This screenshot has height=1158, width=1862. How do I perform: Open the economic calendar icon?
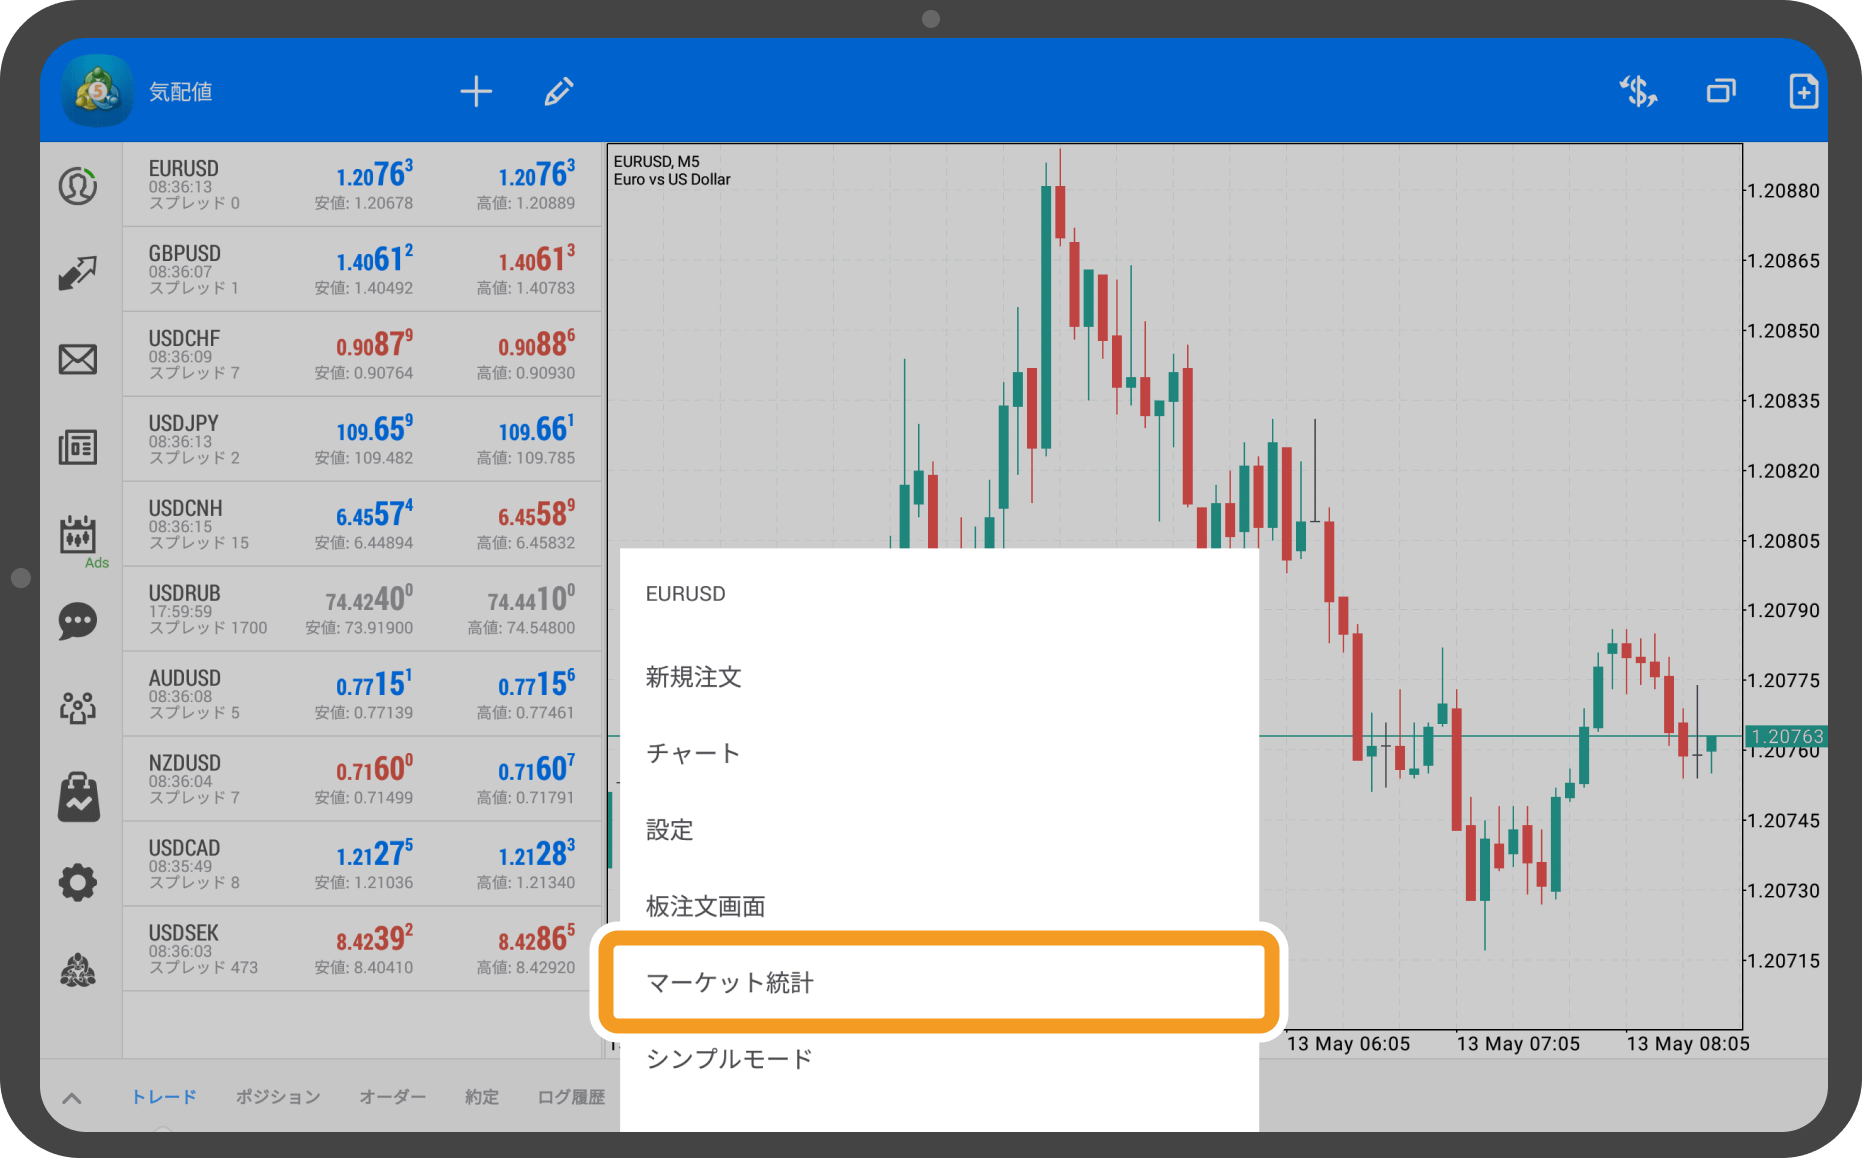coord(78,535)
